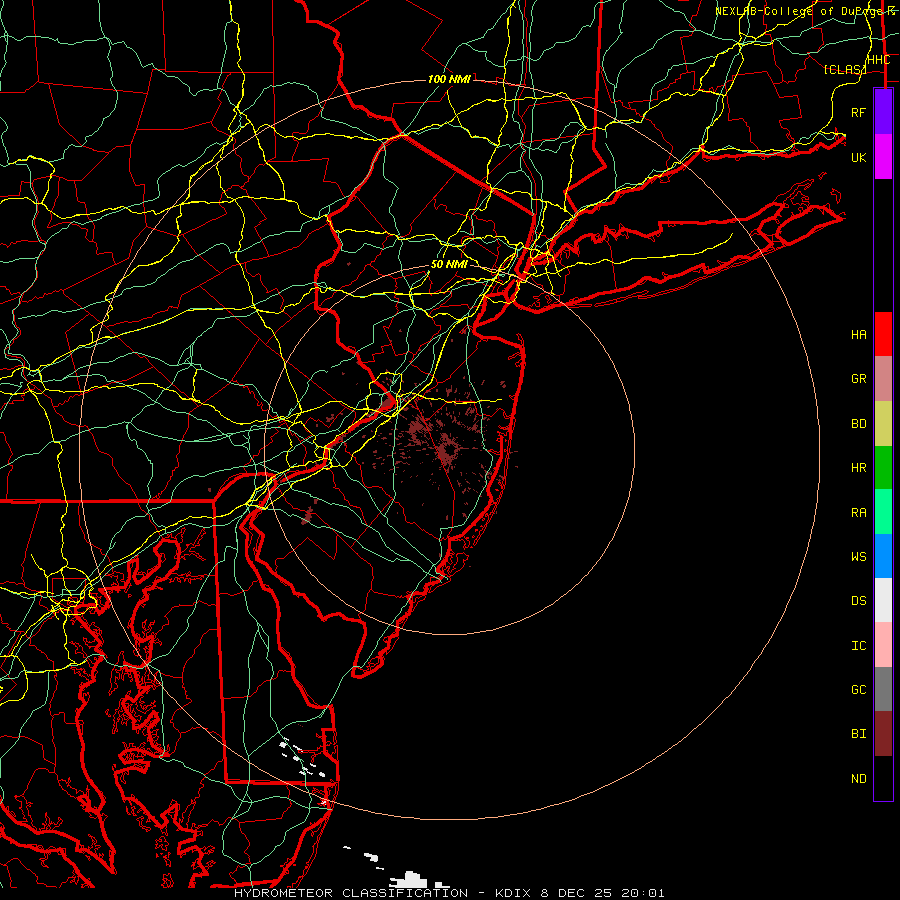Click the white DS color swatch
The image size is (900, 900).
click(883, 600)
